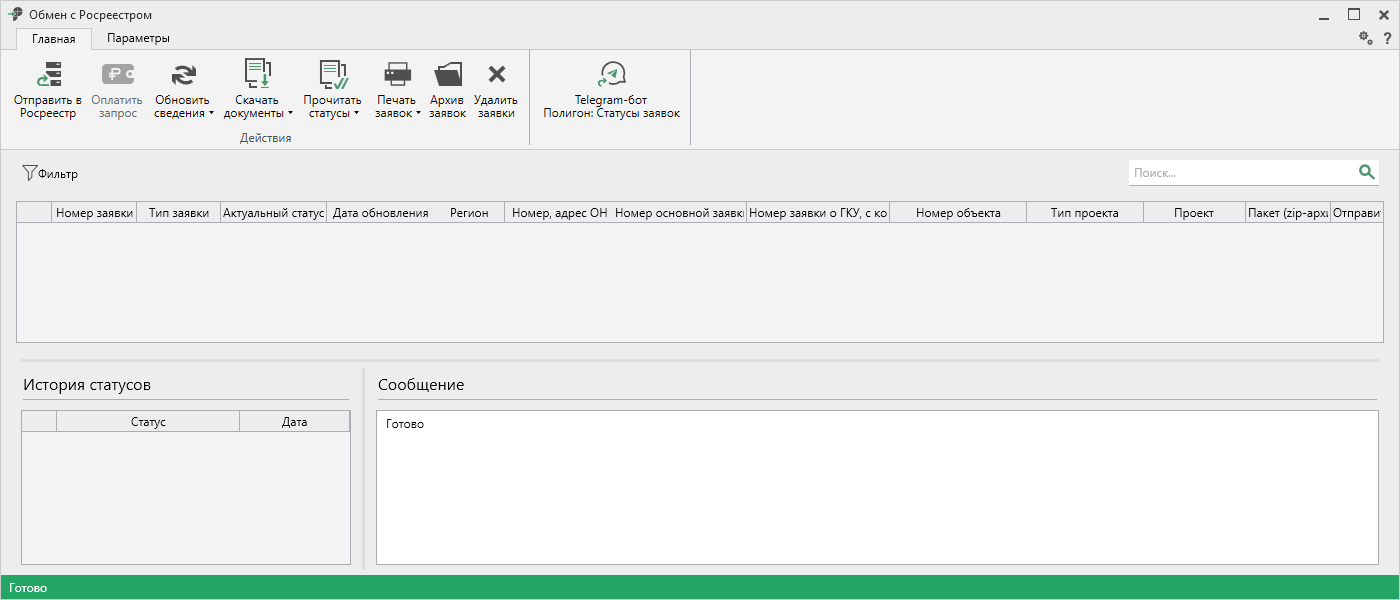Viewport: 1400px width, 600px height.
Task: Click inside the Поиск search field
Action: click(x=1240, y=173)
